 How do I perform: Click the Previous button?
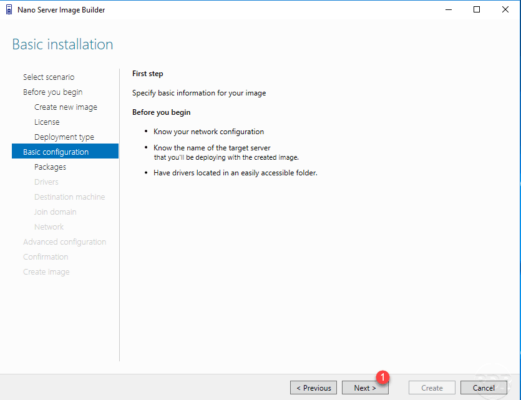[x=313, y=388]
